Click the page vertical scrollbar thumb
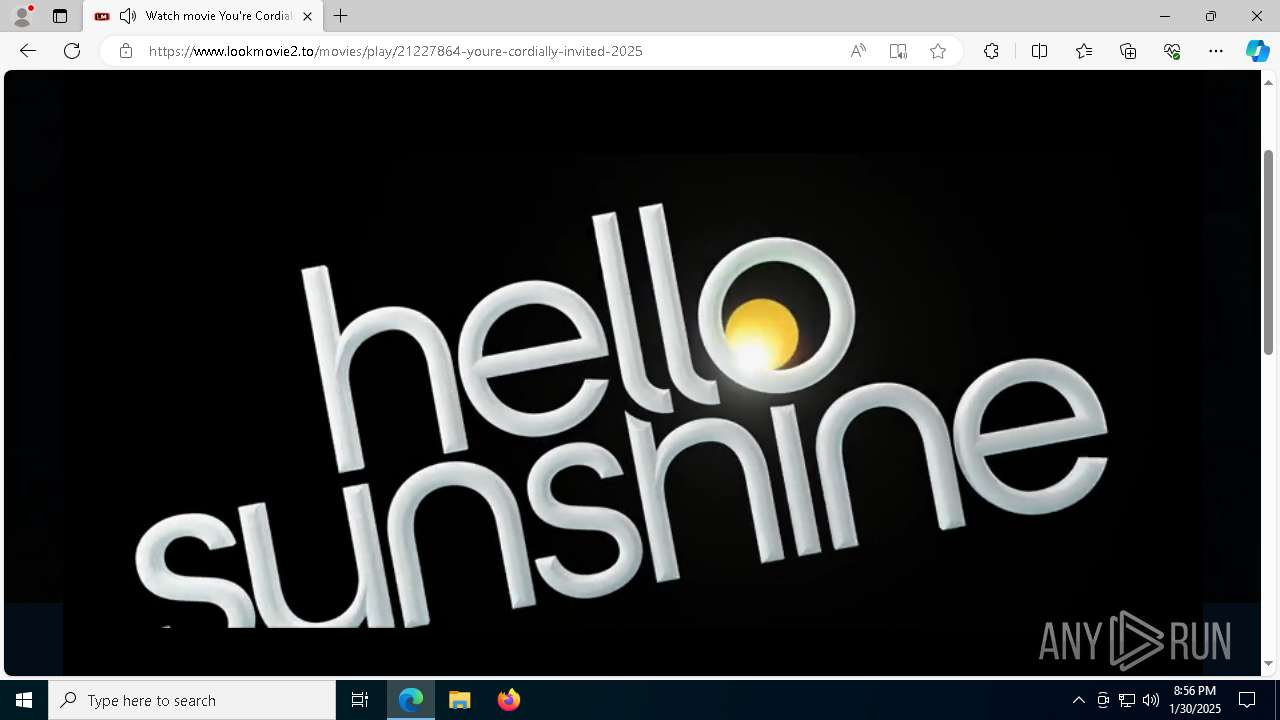 click(1268, 252)
